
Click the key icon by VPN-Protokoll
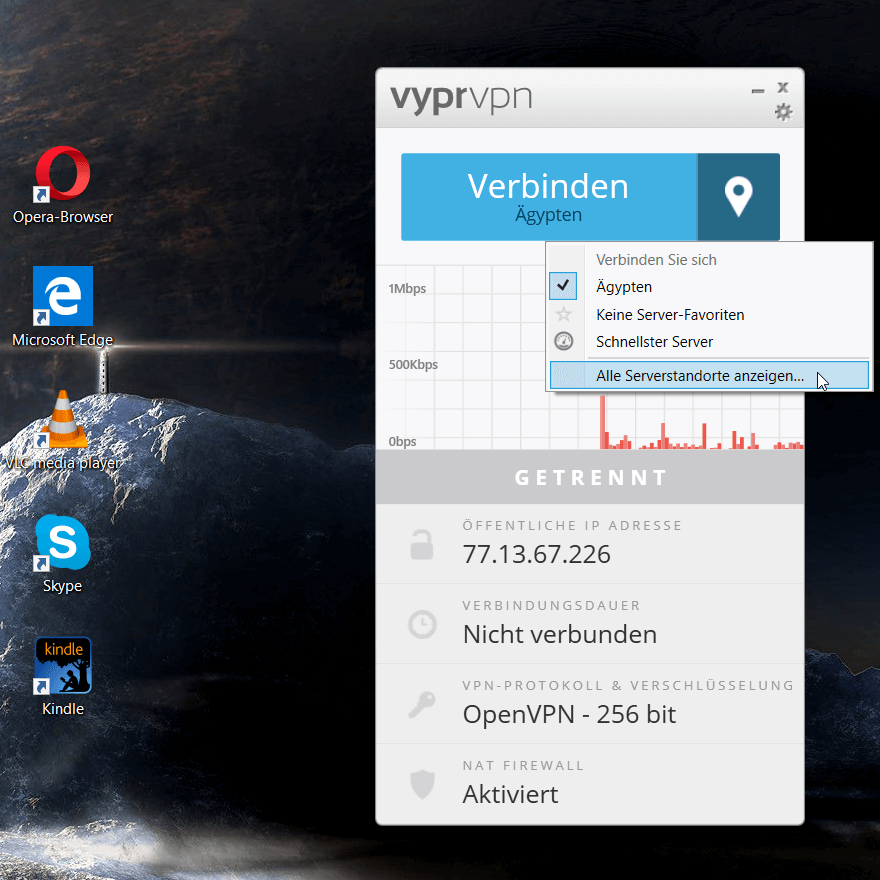(422, 704)
